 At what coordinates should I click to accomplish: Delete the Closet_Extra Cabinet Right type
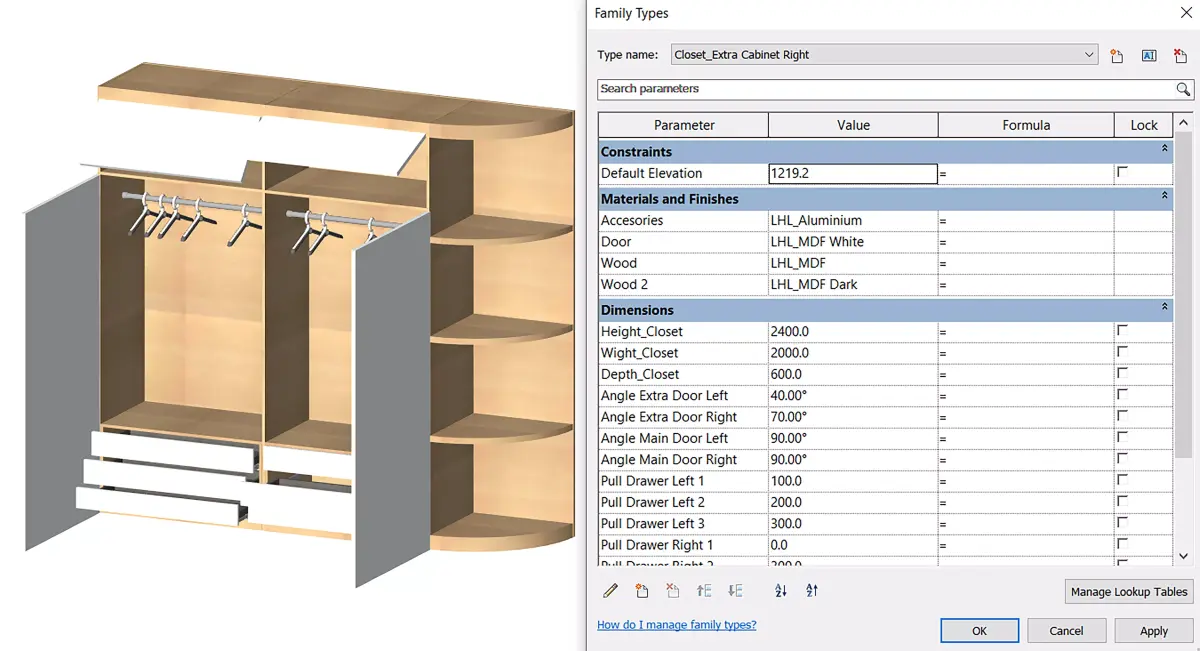pyautogui.click(x=1180, y=55)
